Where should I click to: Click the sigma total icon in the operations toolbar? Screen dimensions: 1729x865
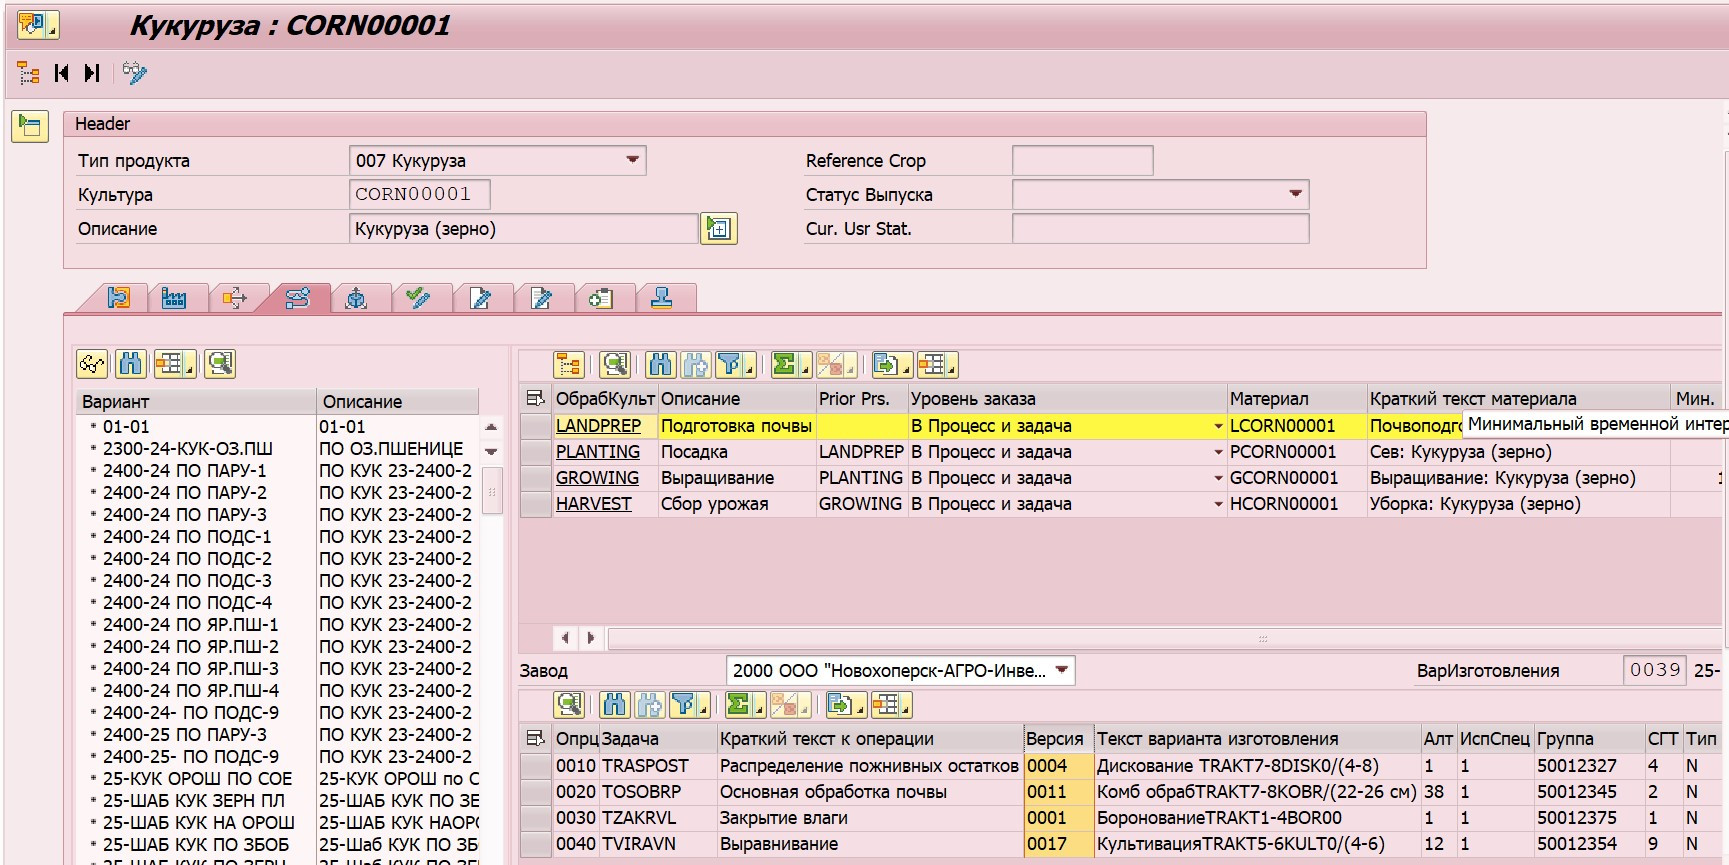pyautogui.click(x=744, y=705)
